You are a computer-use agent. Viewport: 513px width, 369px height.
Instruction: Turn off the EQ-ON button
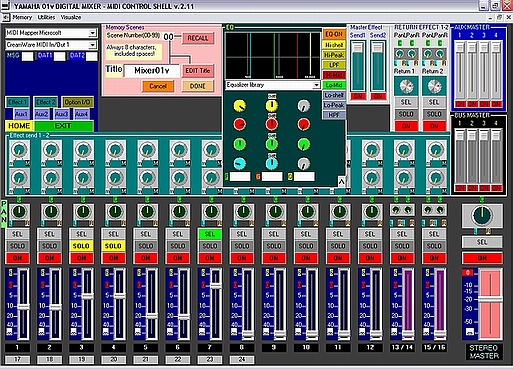[x=334, y=34]
